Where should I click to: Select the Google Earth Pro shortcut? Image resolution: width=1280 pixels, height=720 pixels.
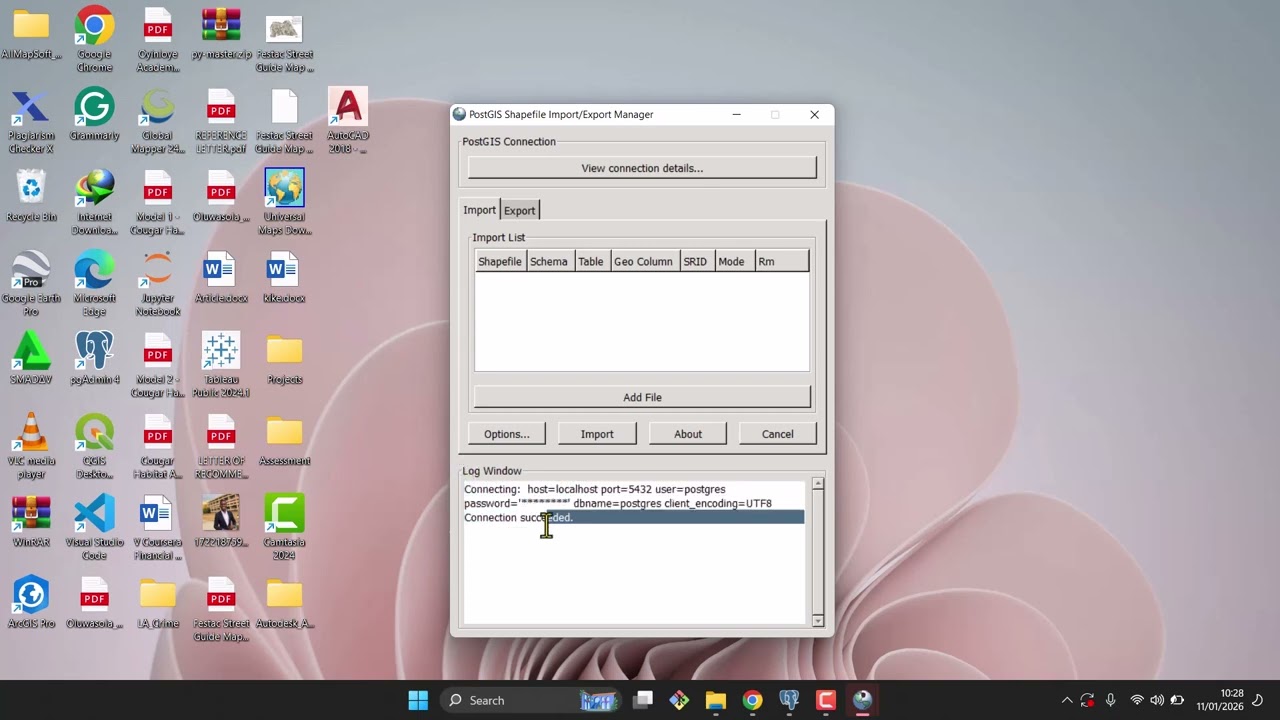click(x=31, y=284)
